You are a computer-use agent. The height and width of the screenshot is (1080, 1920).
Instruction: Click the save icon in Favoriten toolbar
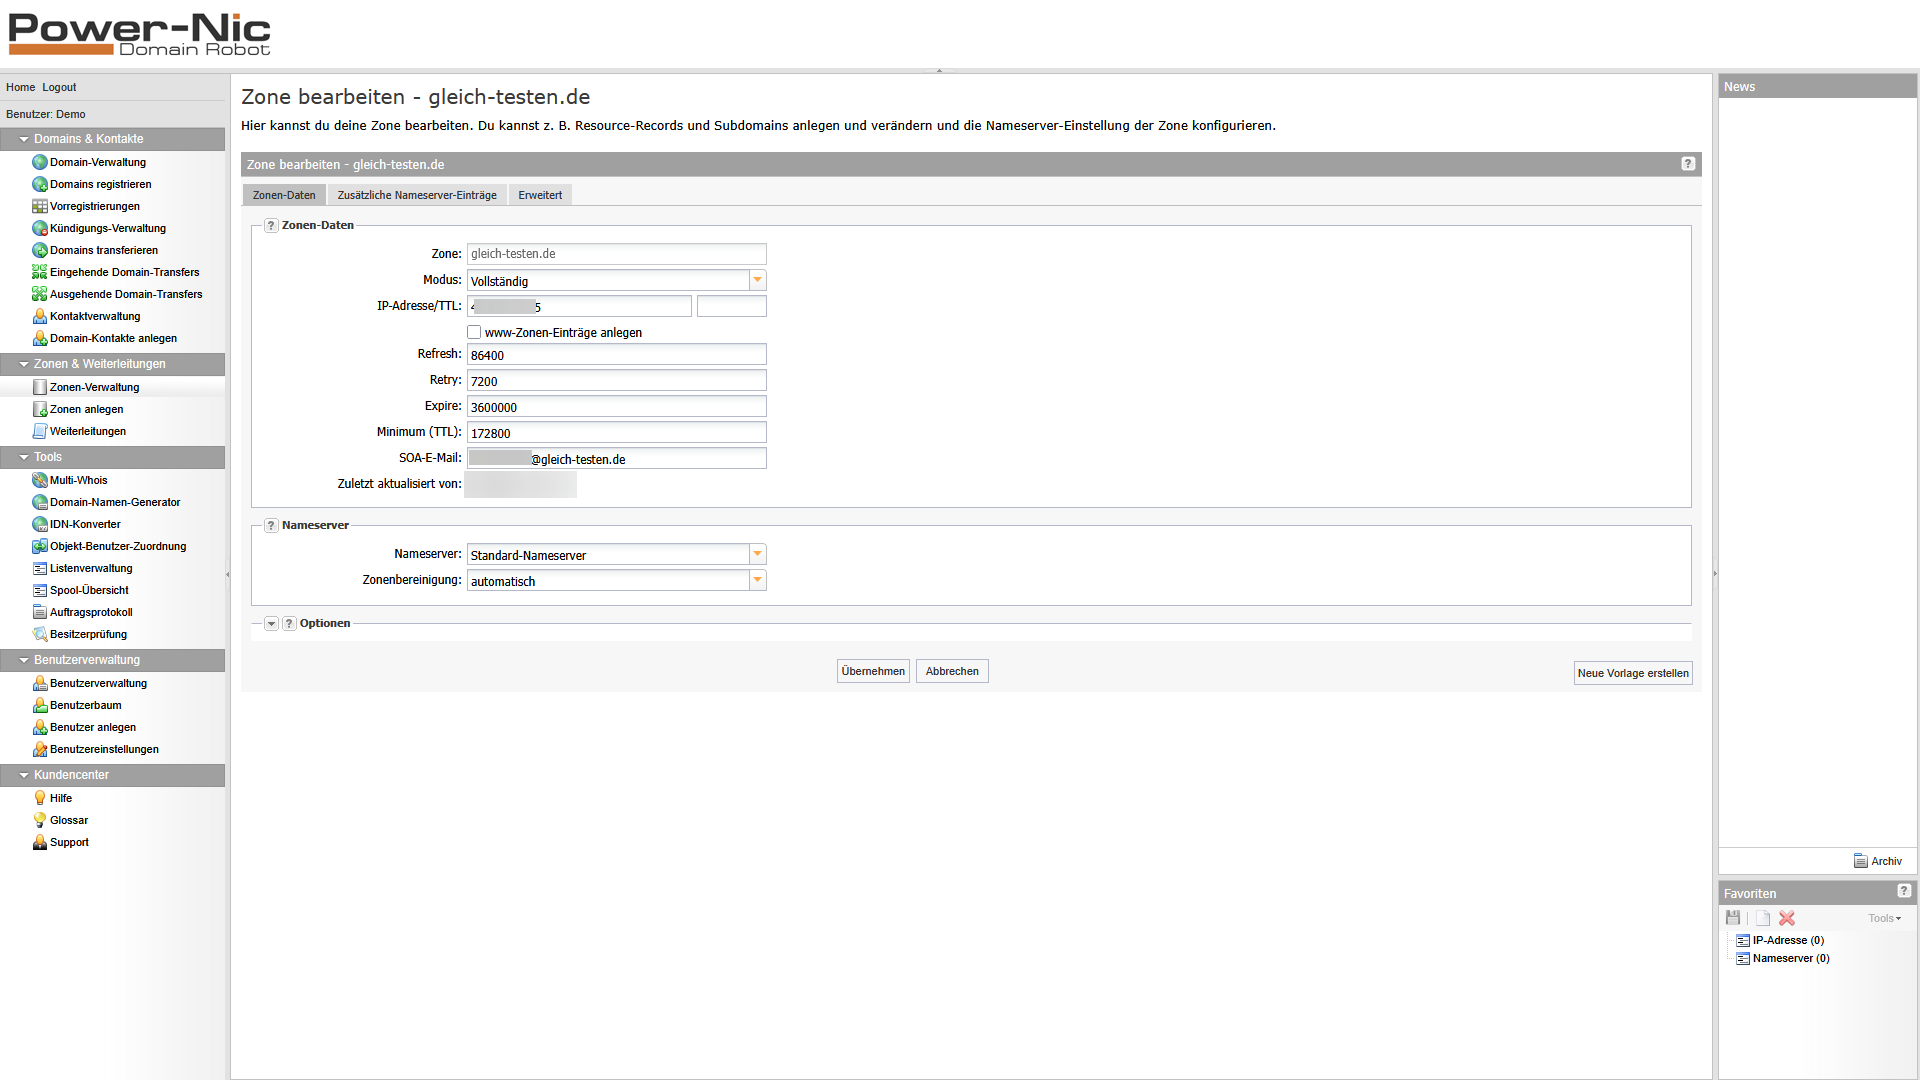coord(1733,918)
